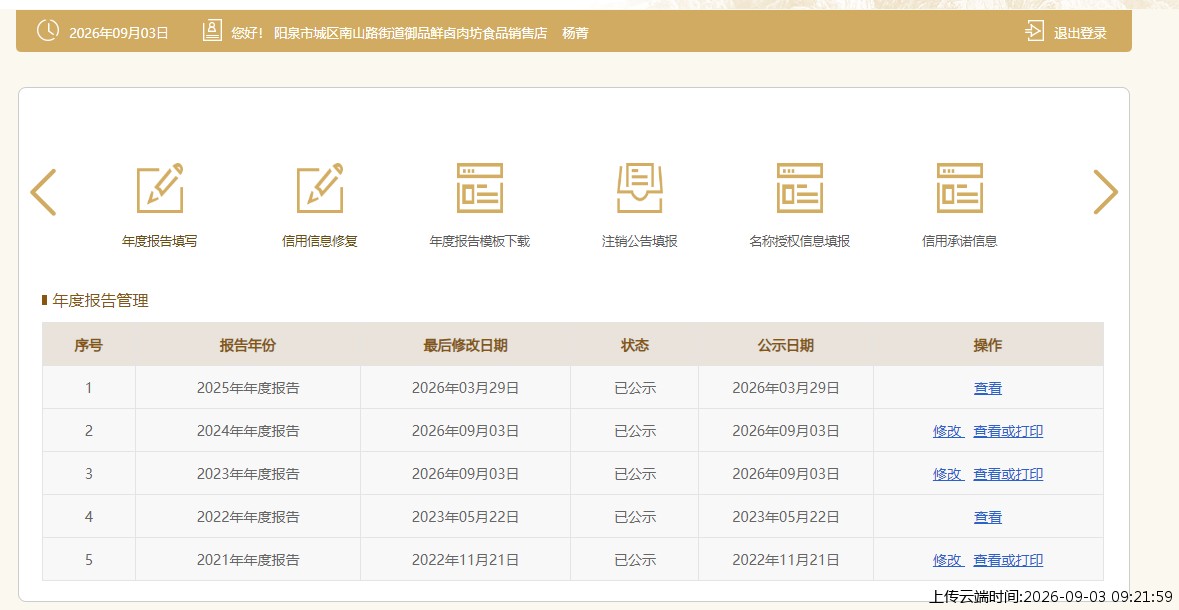This screenshot has width=1179, height=610.
Task: Click 最后修改日期 2026年03月29日 for 2025 report
Action: click(x=465, y=388)
